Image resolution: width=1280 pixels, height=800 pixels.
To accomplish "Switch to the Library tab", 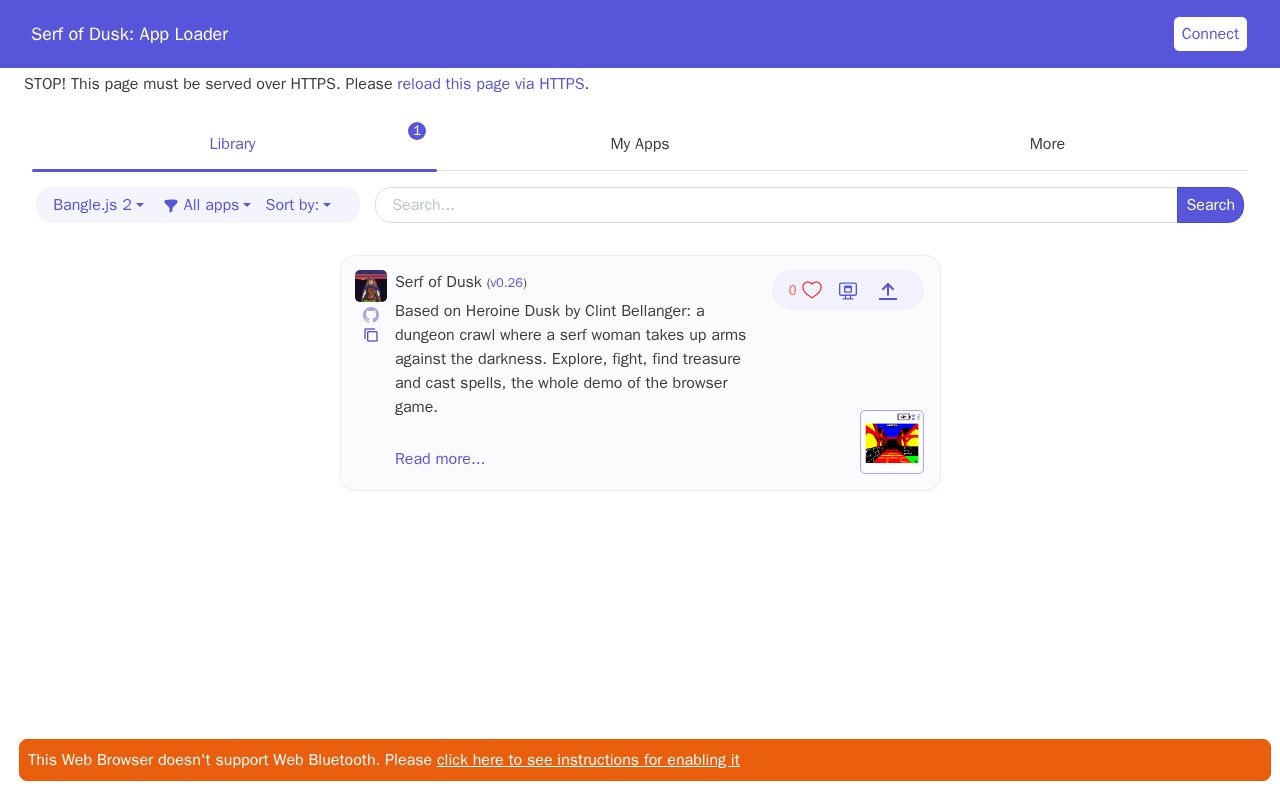I will pos(233,144).
